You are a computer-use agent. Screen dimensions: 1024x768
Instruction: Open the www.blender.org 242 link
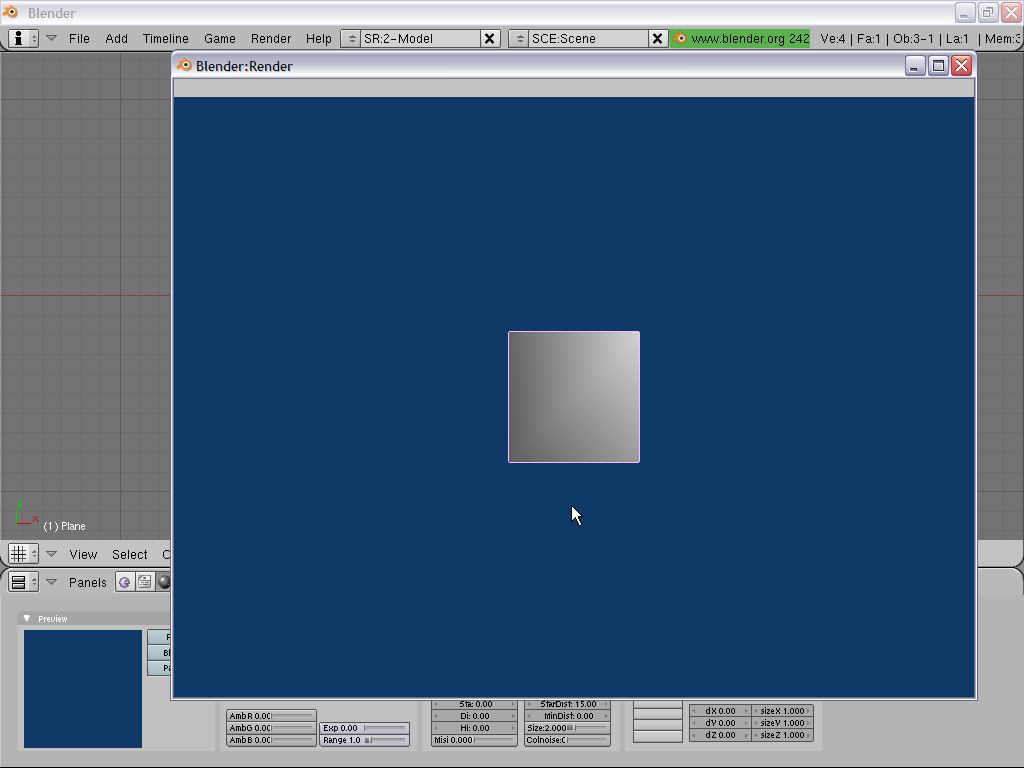749,38
